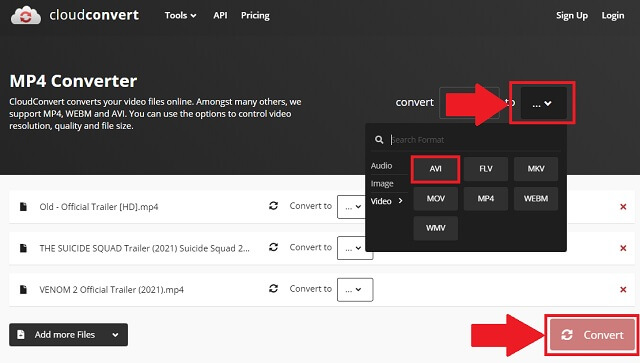The height and width of the screenshot is (363, 640).
Task: Click refresh icon in SUICIDE SQUAD Trailer row
Action: coord(273,247)
